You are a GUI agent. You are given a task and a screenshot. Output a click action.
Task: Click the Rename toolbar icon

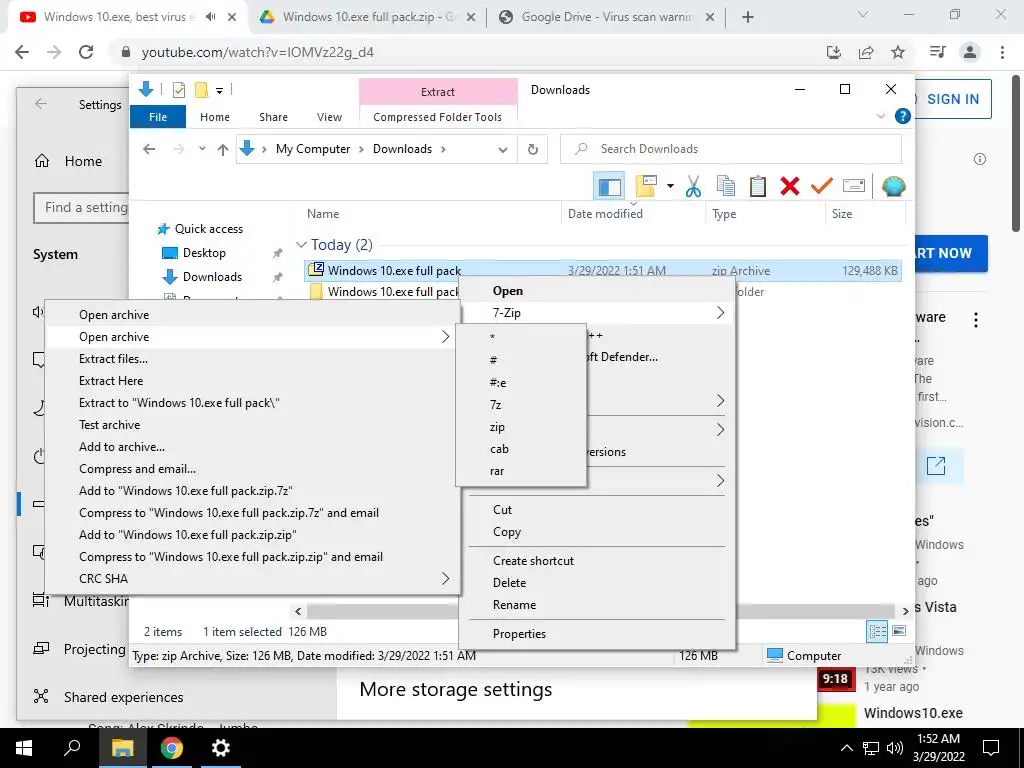point(854,186)
